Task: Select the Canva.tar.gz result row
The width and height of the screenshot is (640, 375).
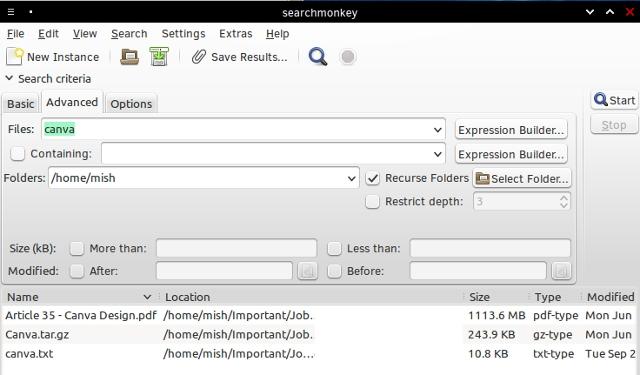Action: click(320, 335)
